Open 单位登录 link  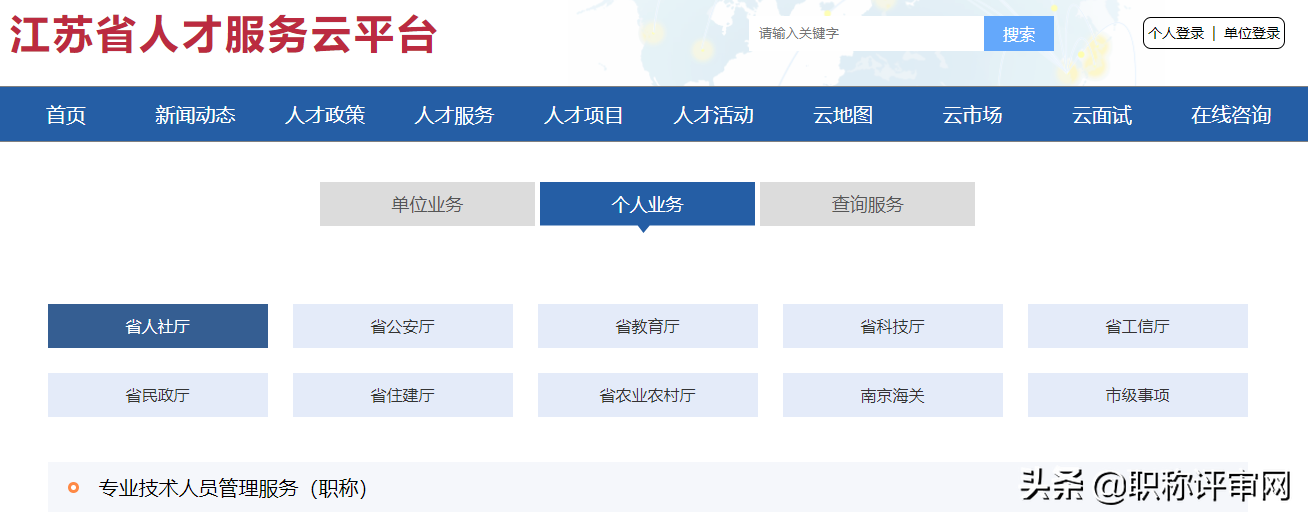[1252, 33]
